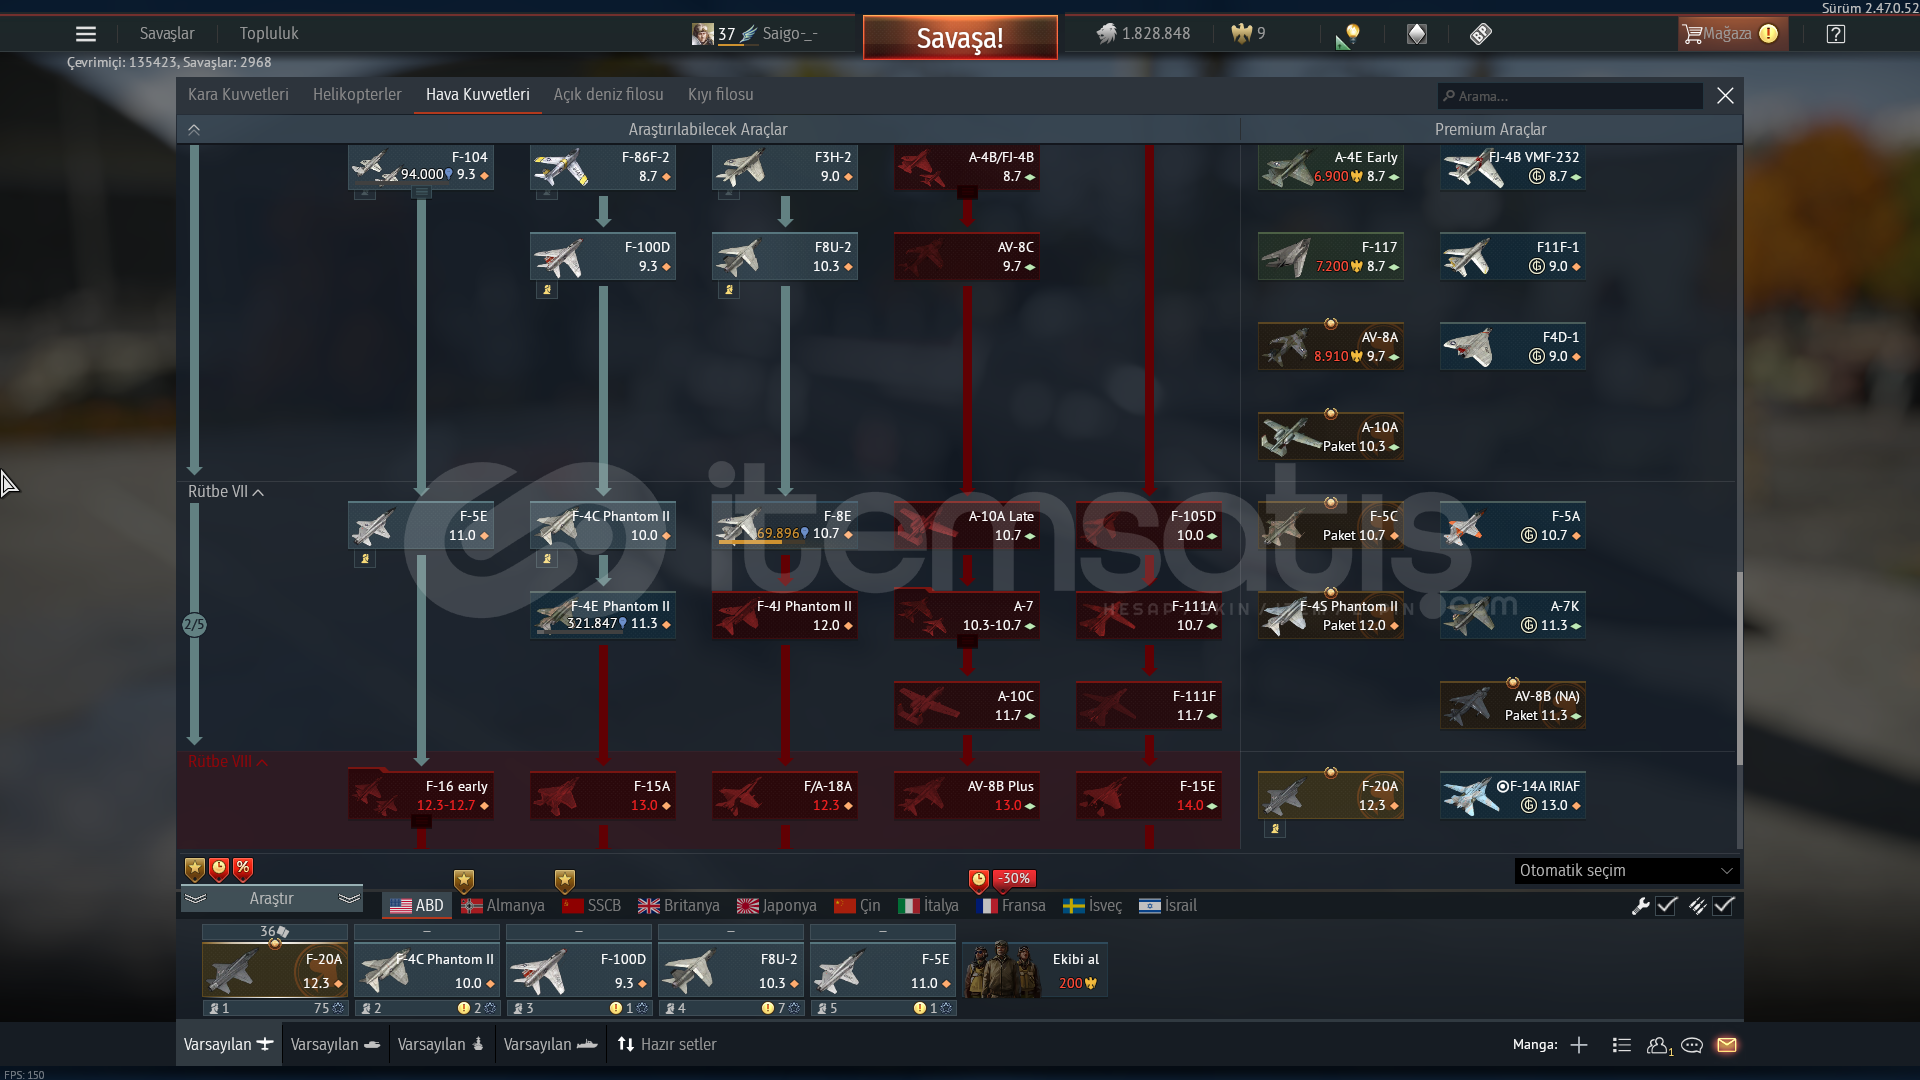Select F8U-2 crew slot 4
The image size is (1920, 1080).
731,970
